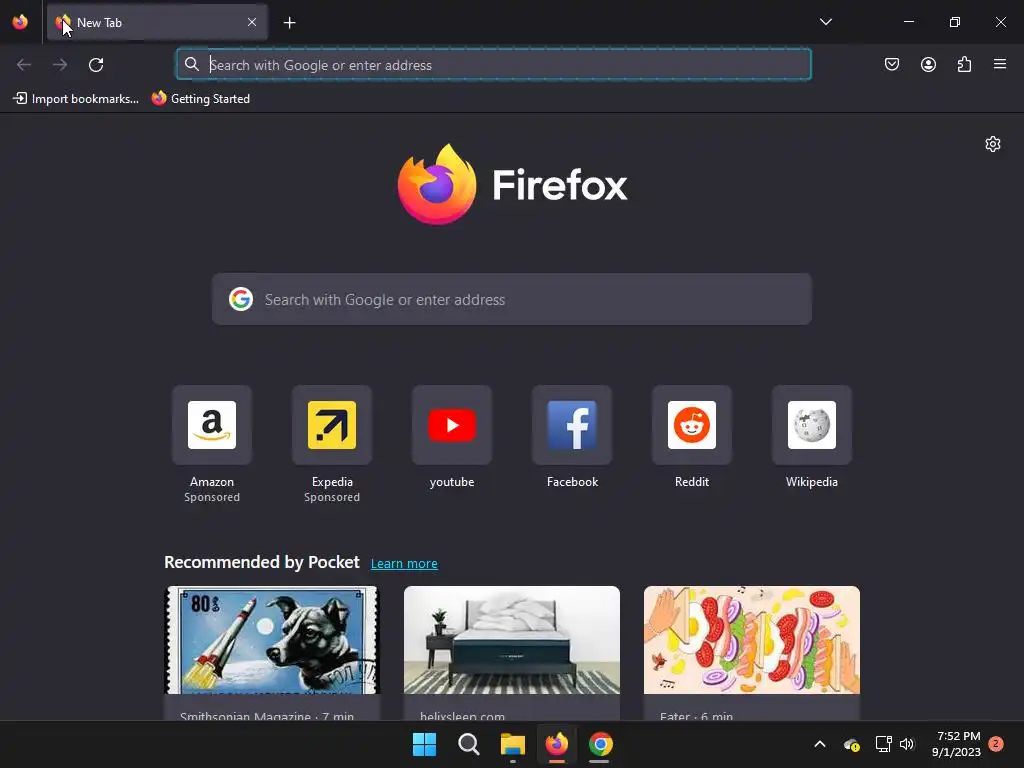
Task: Open network display tray icon
Action: point(883,744)
